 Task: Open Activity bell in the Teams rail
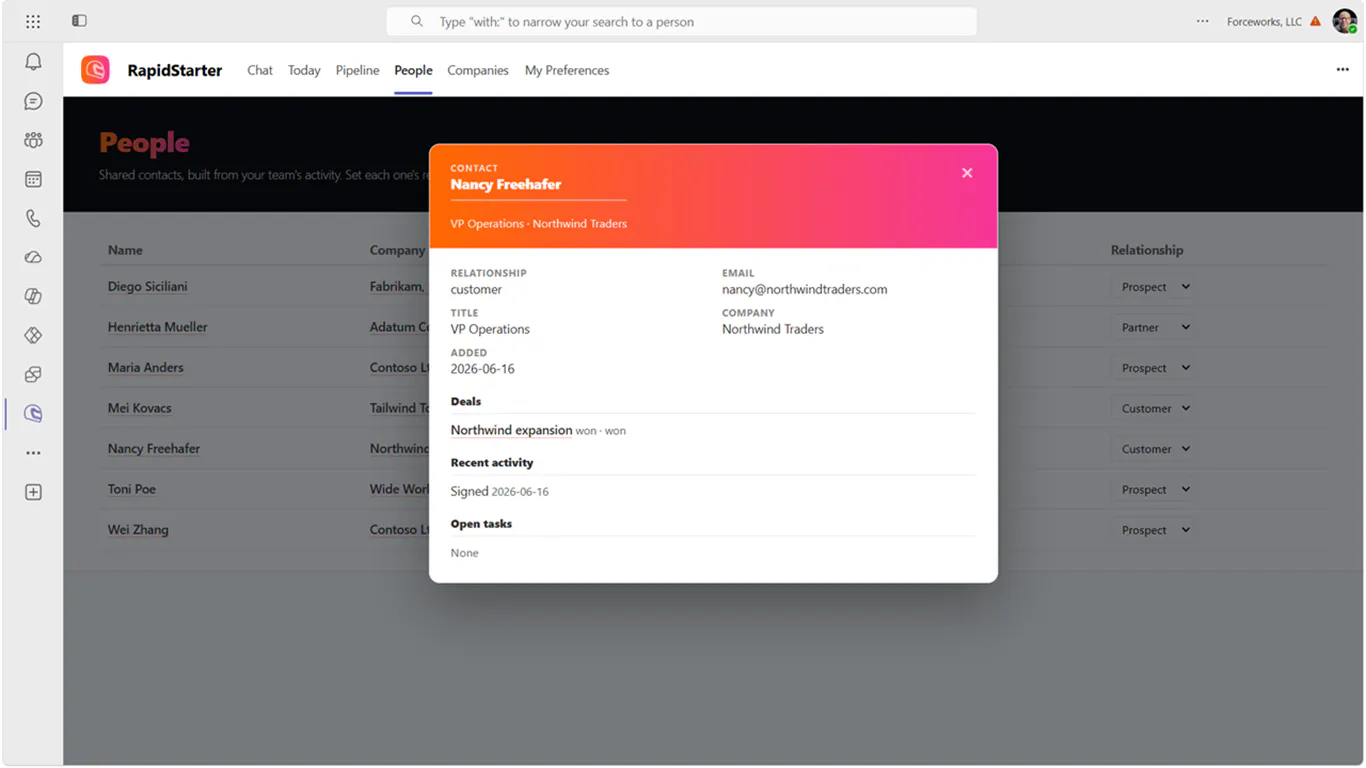point(33,62)
